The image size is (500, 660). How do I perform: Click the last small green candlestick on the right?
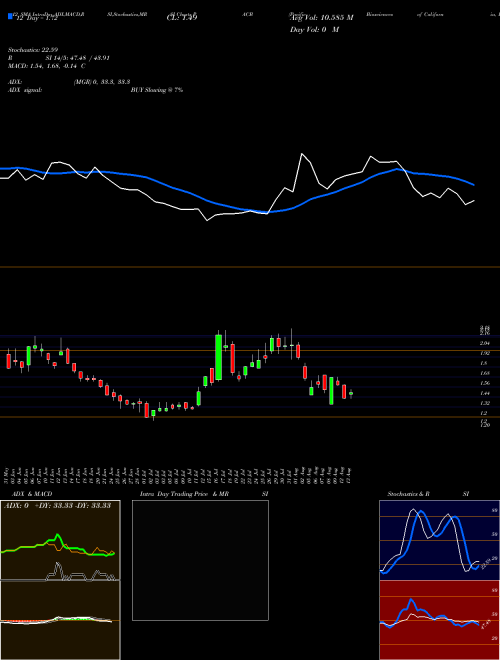click(351, 394)
